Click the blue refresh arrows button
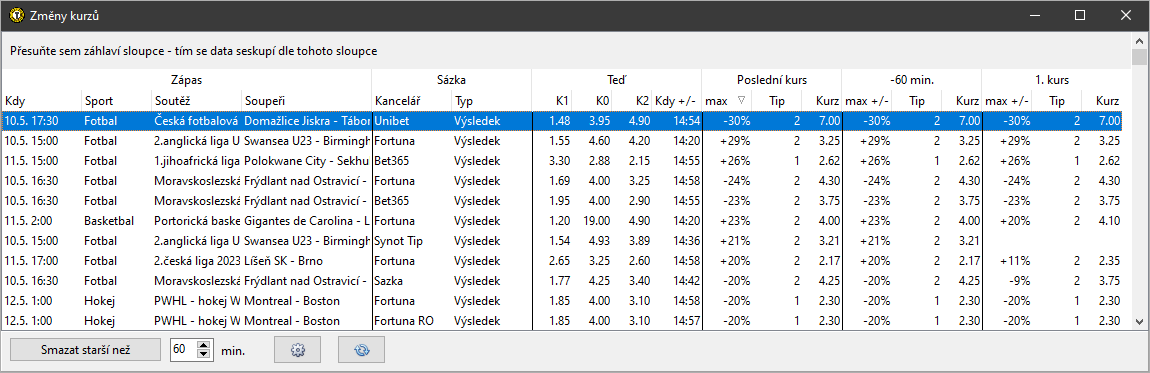 tap(362, 350)
